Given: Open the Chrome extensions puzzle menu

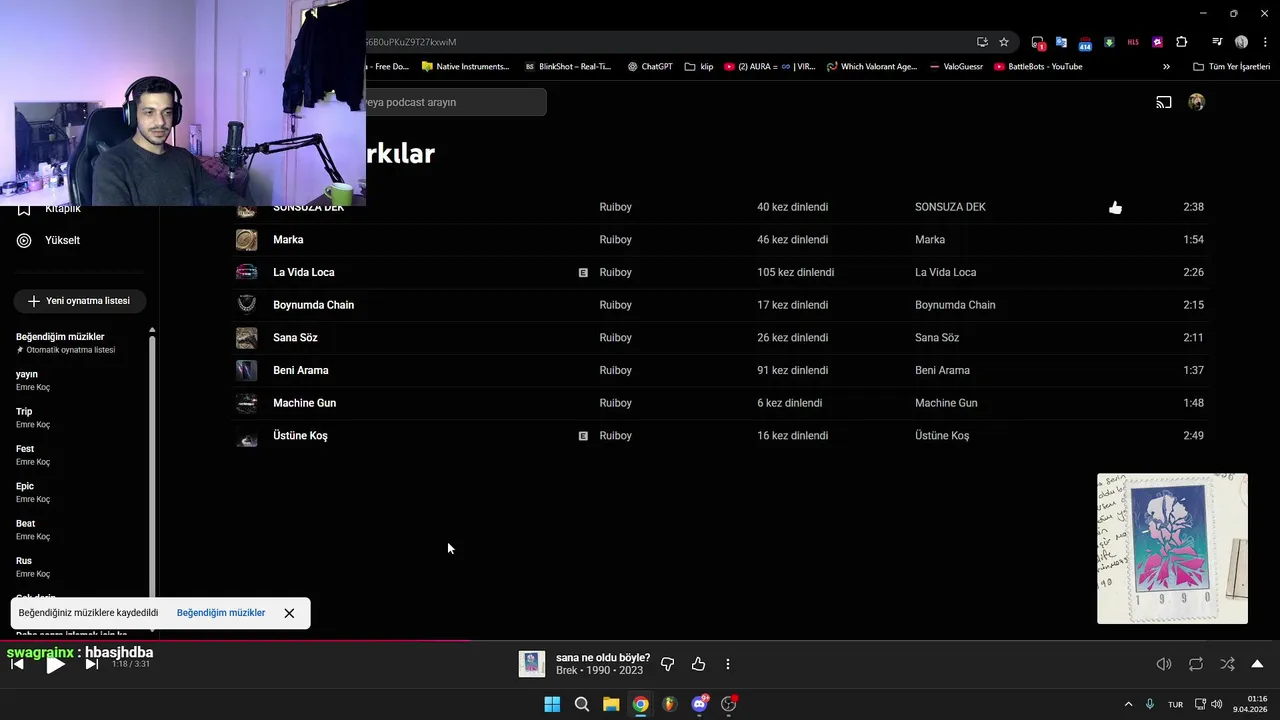Looking at the screenshot, I should pos(1181,42).
